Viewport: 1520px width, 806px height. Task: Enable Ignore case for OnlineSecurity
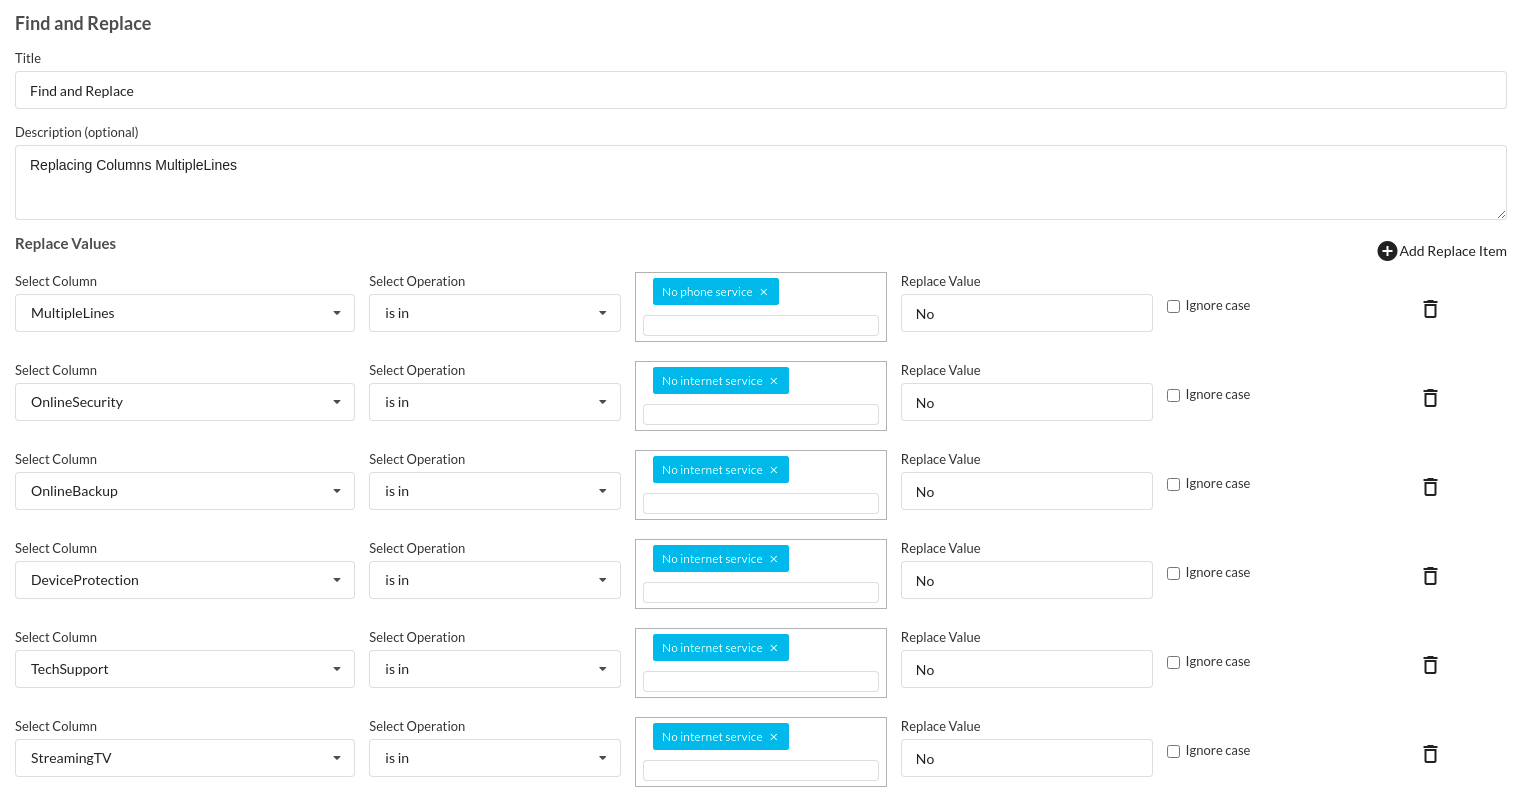click(x=1174, y=396)
